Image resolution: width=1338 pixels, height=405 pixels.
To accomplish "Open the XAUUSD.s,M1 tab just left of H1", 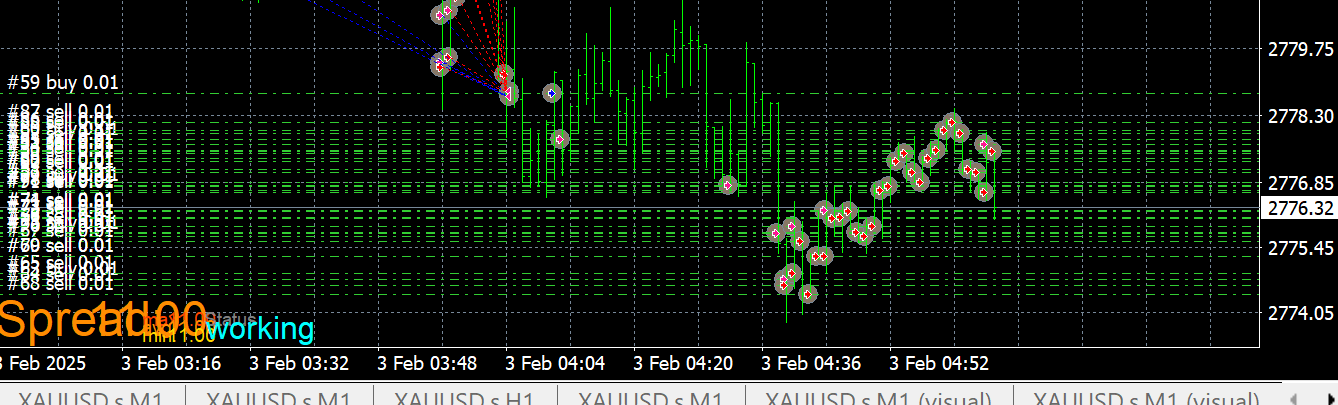I will 279,396.
